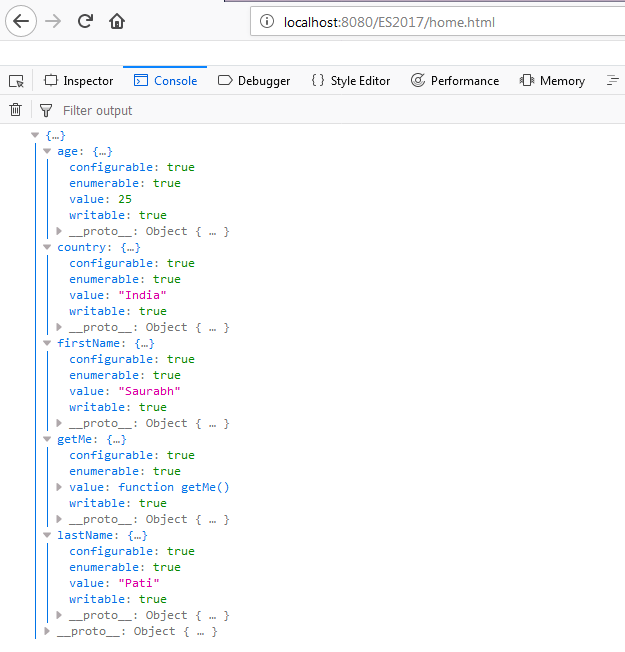Open the Memory tab
The width and height of the screenshot is (625, 652).
coord(552,81)
